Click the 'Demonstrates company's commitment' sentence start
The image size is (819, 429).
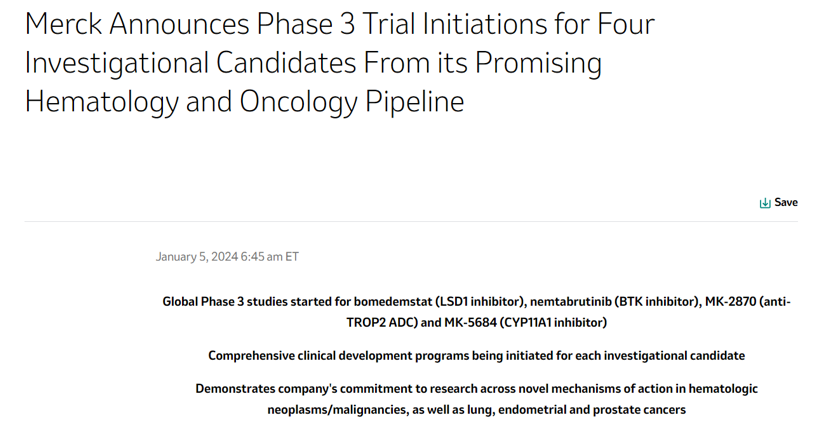(298, 388)
